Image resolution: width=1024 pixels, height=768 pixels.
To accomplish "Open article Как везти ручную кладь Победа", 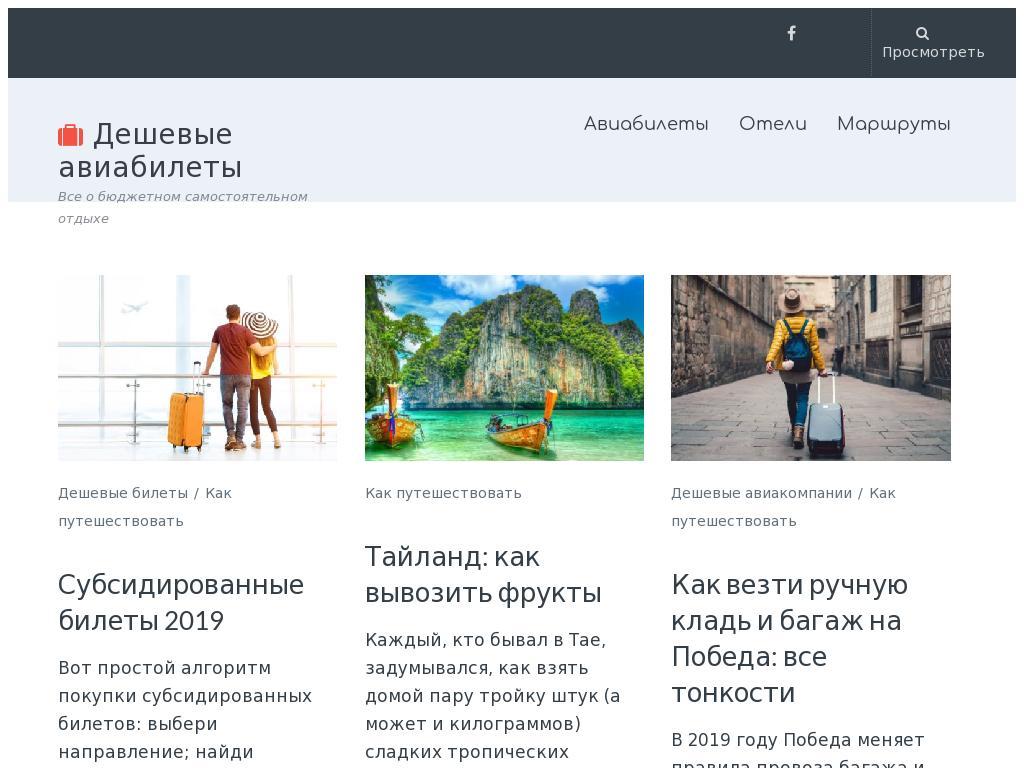I will coord(790,638).
